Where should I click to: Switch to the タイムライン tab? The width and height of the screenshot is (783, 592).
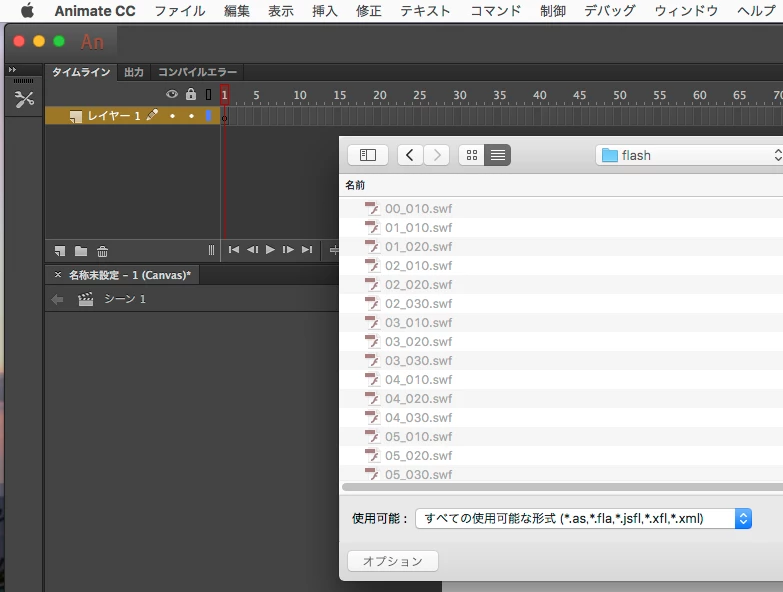(81, 72)
